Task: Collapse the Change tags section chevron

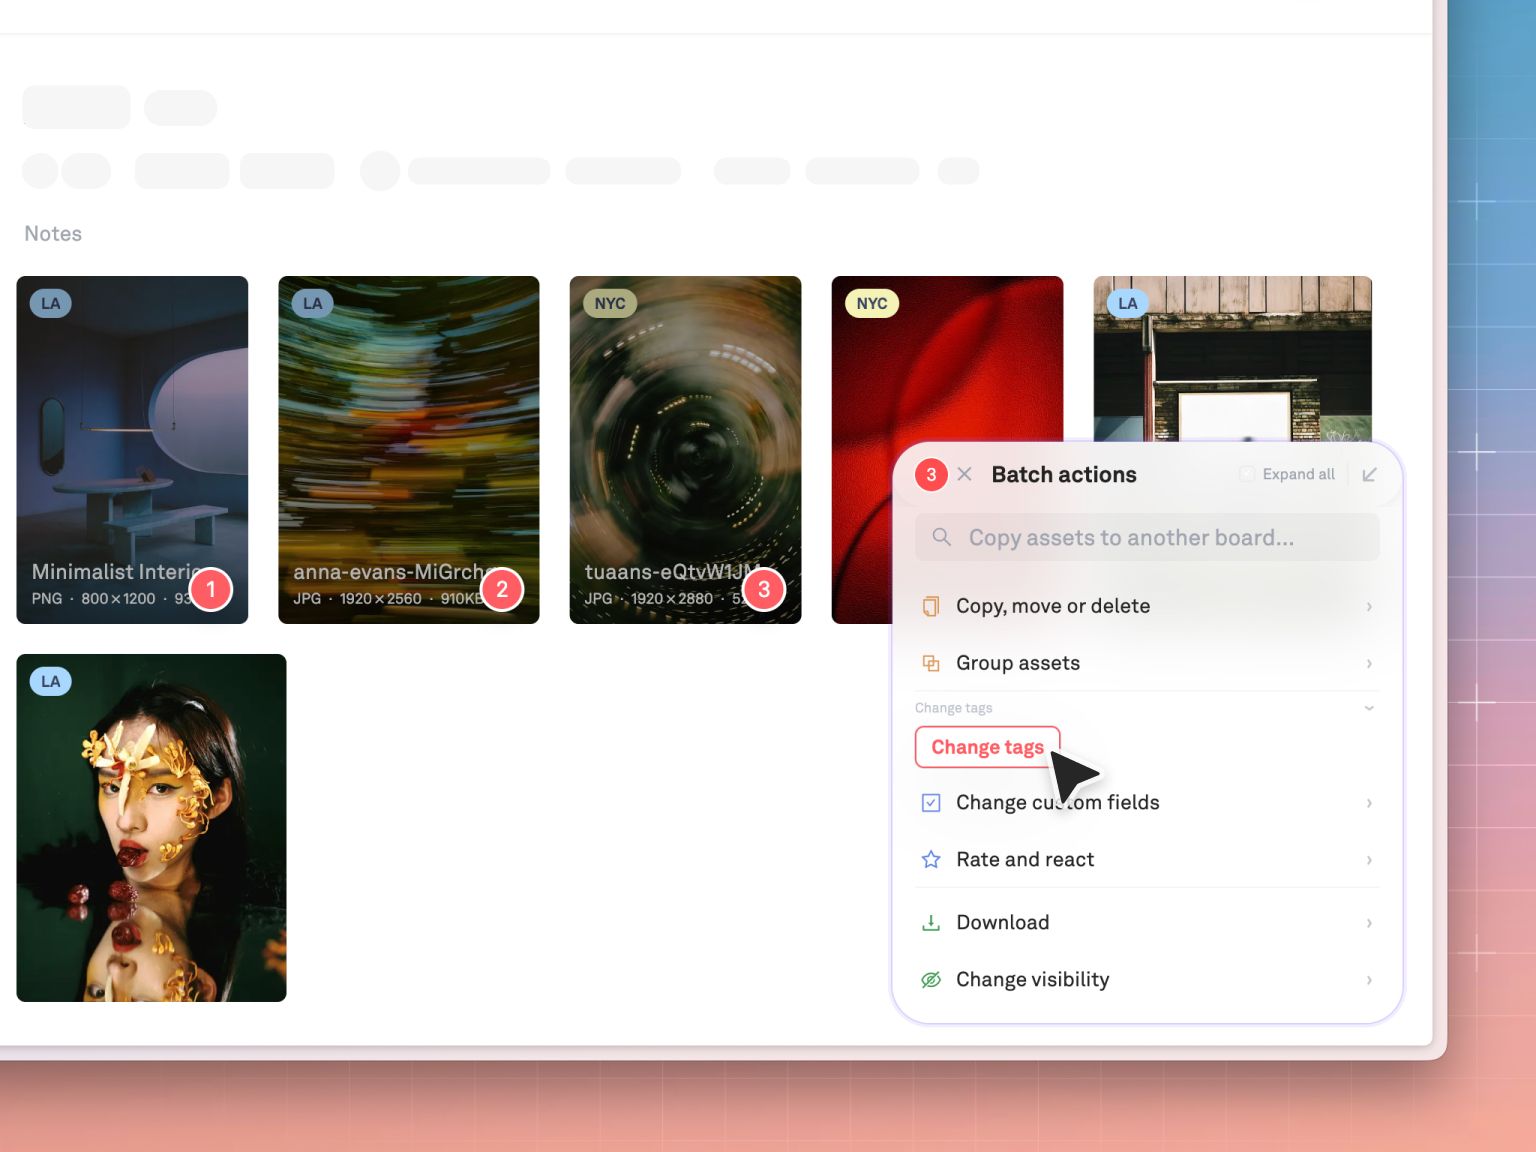Action: (x=1369, y=708)
